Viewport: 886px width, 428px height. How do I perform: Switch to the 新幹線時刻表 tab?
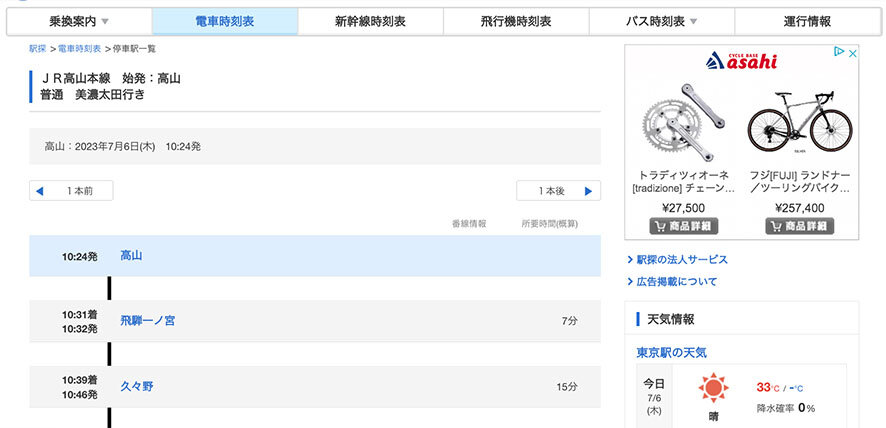[x=370, y=22]
